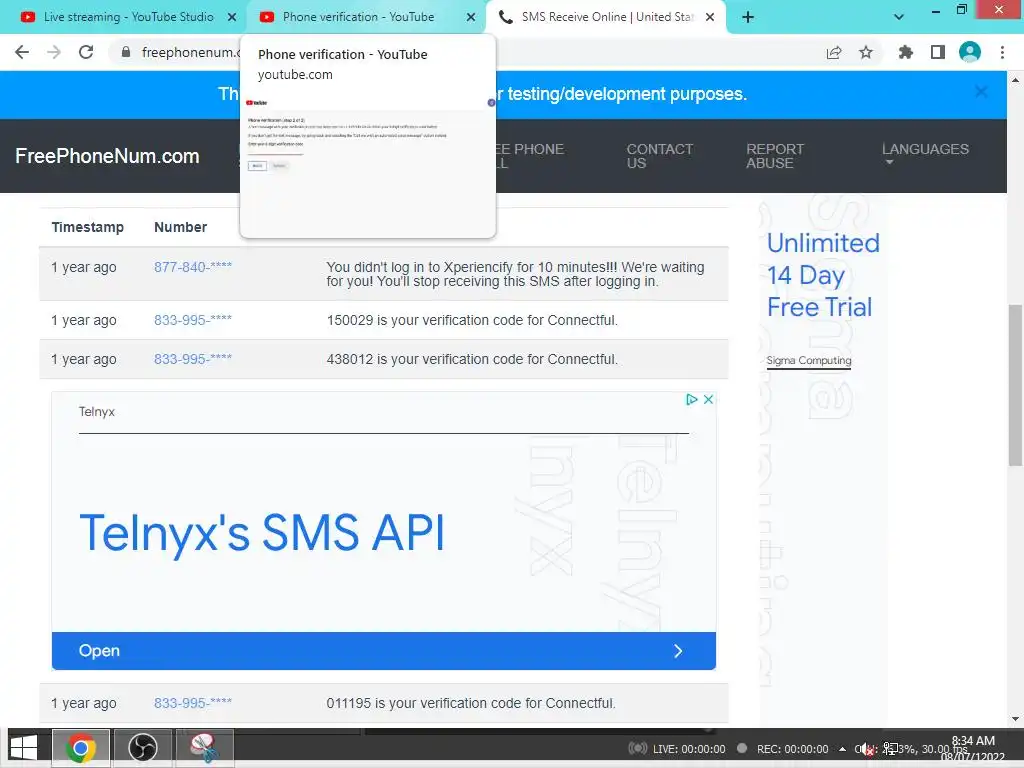Click the Number column header
This screenshot has height=768, width=1024.
pos(180,227)
